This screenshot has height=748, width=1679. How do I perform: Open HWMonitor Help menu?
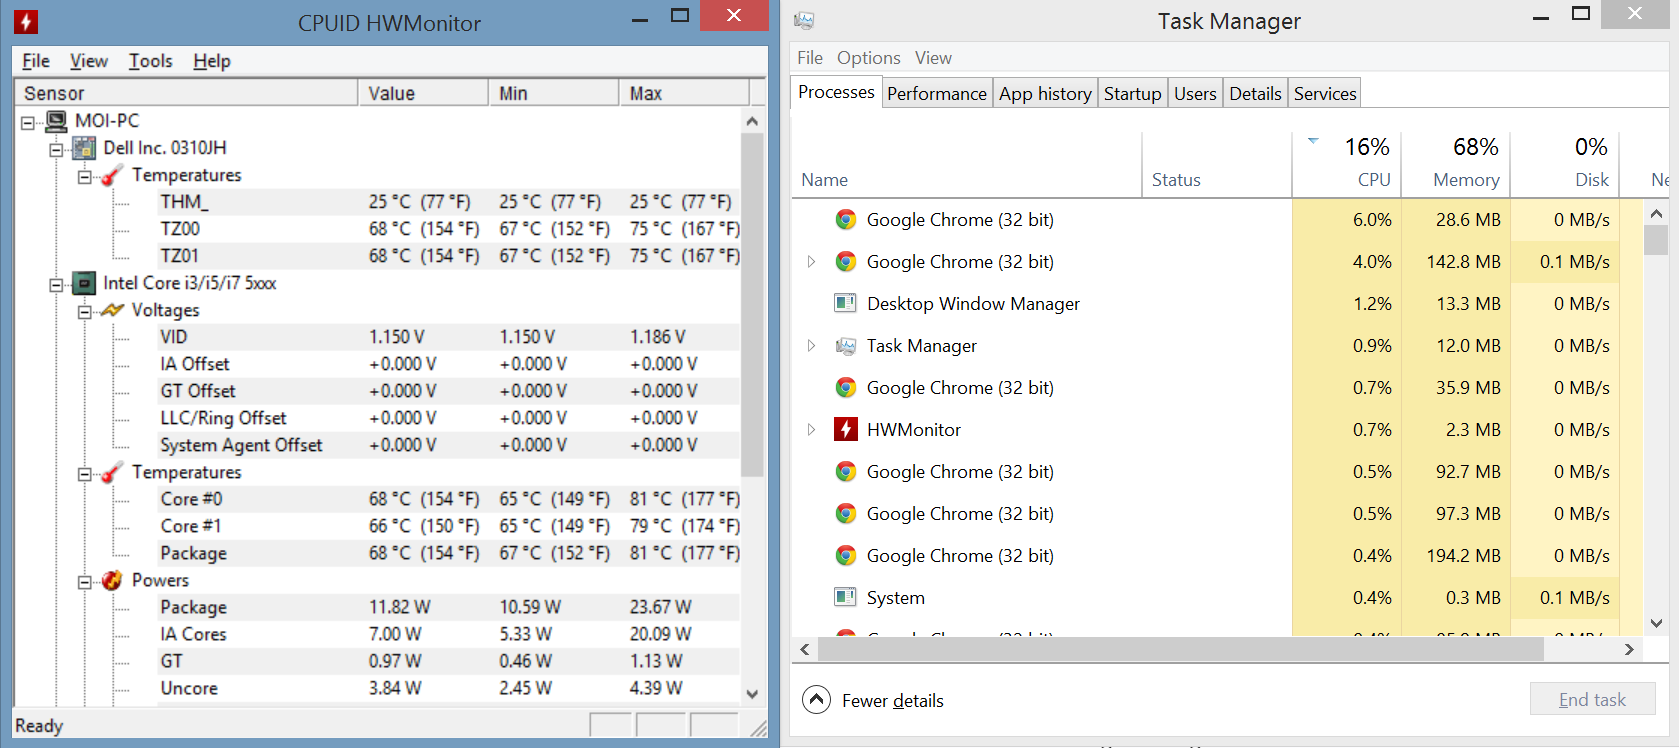pos(212,61)
